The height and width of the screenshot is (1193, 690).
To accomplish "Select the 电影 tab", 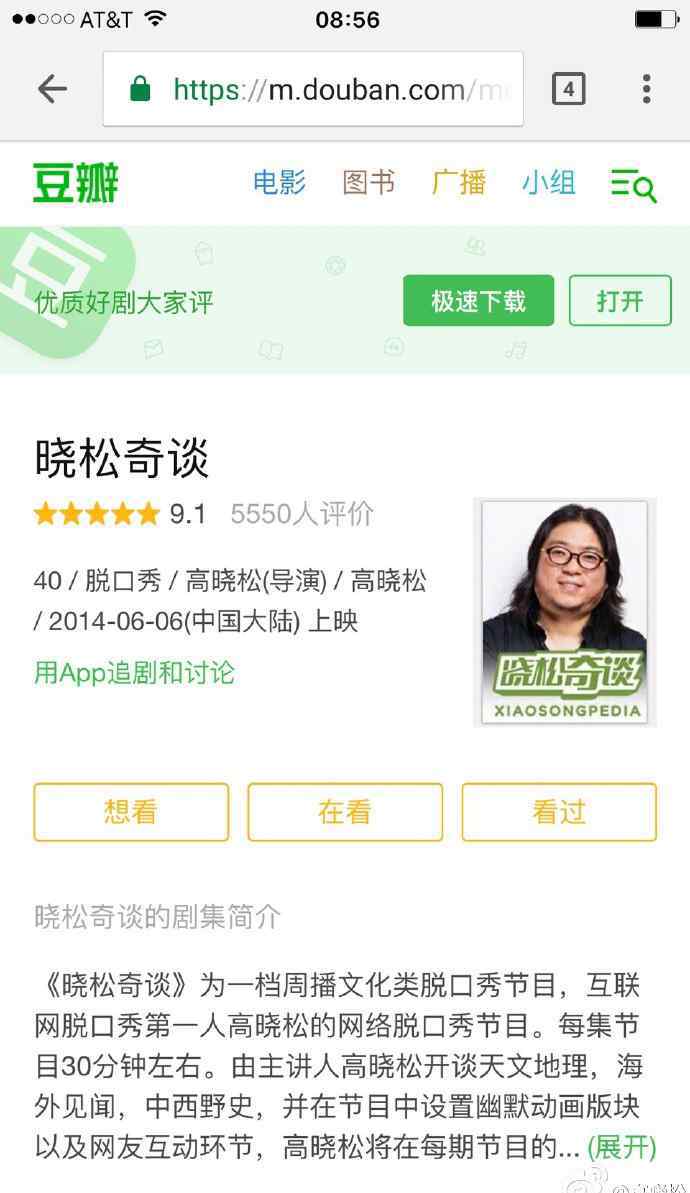I will tap(279, 183).
